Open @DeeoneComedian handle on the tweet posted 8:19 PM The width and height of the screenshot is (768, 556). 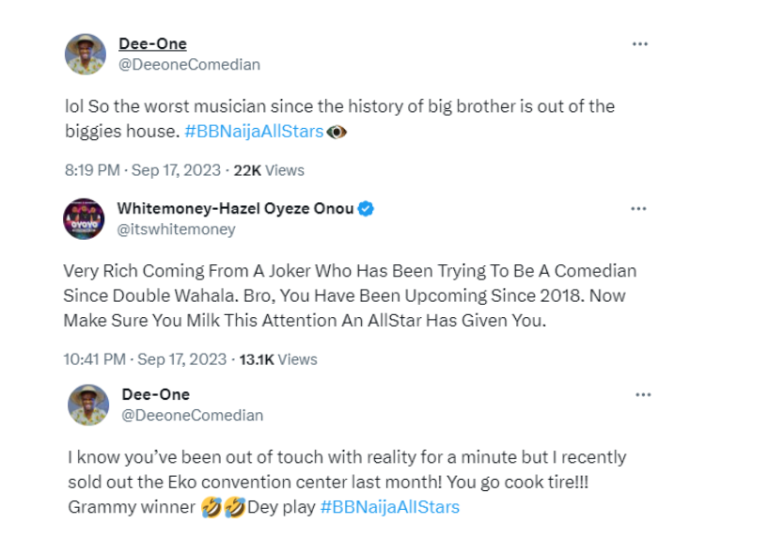(190, 65)
